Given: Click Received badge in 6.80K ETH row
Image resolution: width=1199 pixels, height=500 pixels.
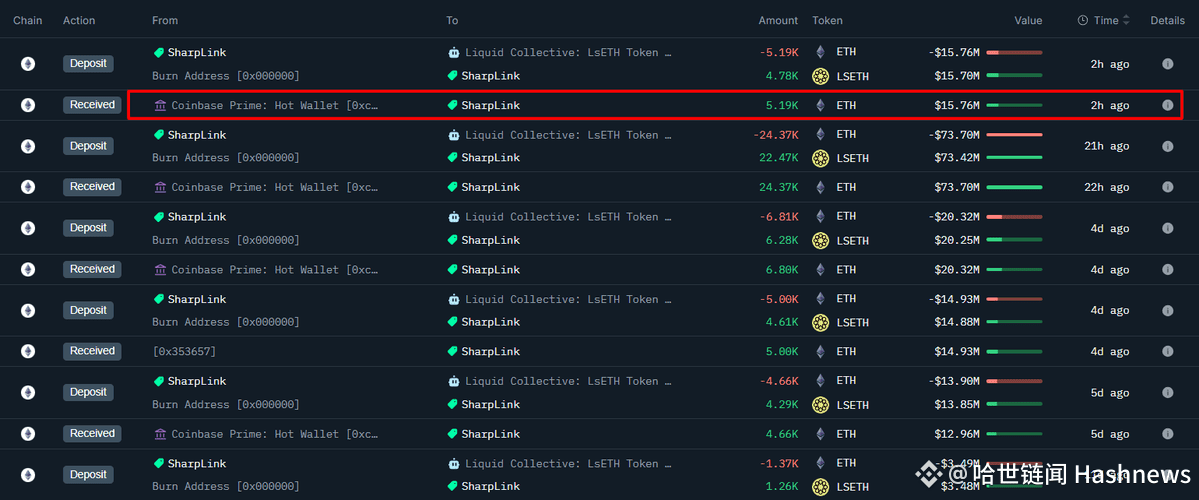Looking at the screenshot, I should pyautogui.click(x=93, y=269).
